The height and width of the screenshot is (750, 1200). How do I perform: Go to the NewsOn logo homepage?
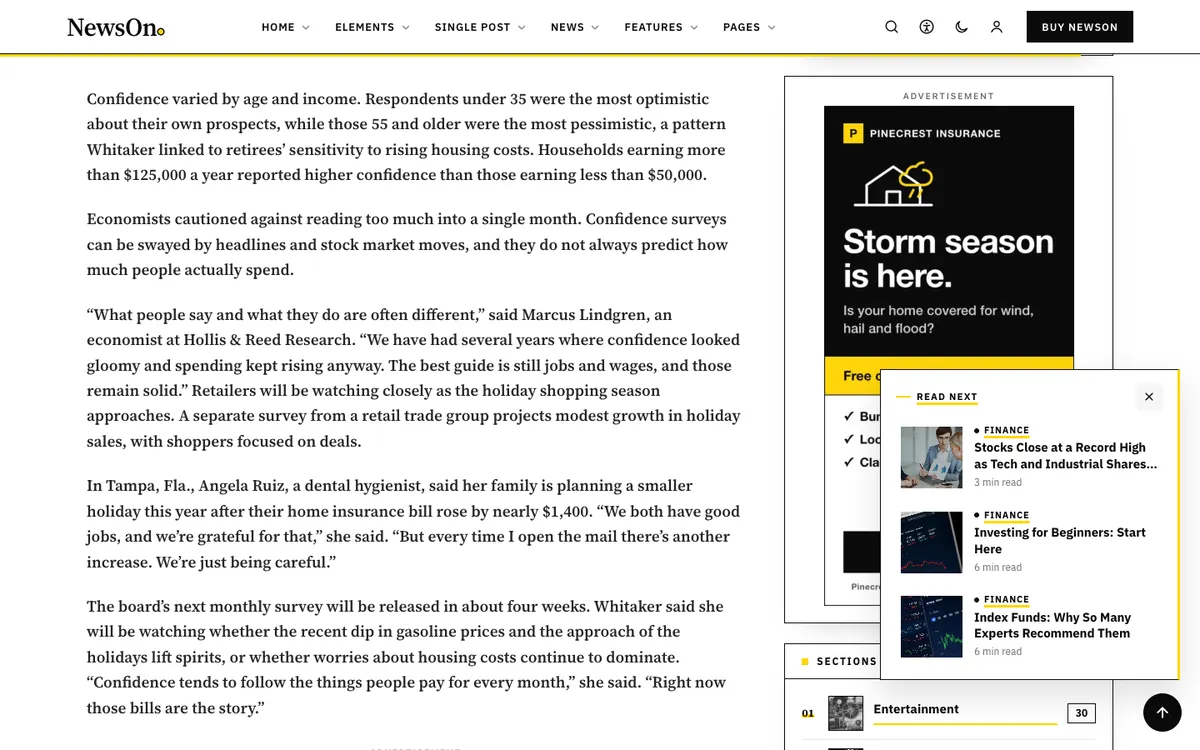tap(116, 28)
